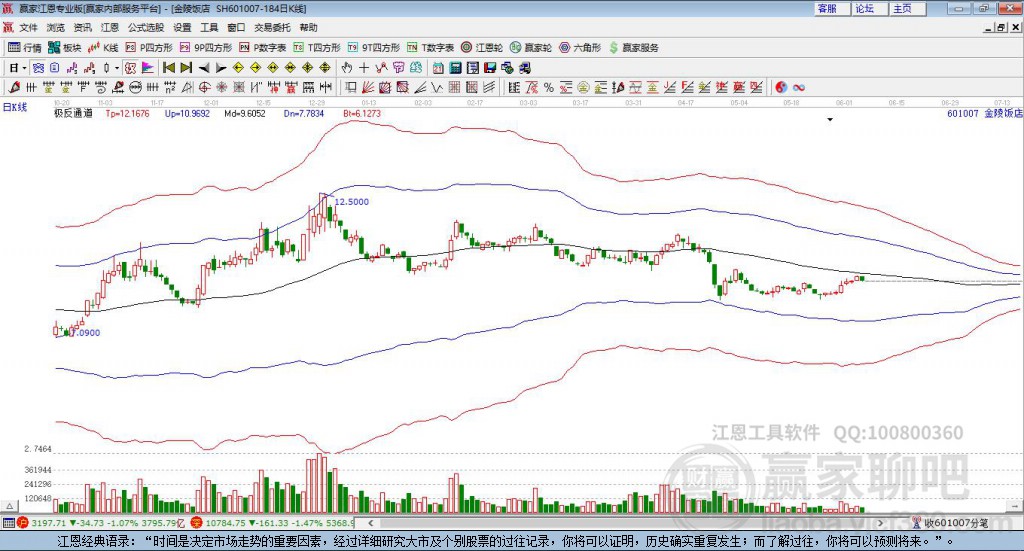Open the 9T四方形 tool
Screen dimensions: 1024x551
374,48
